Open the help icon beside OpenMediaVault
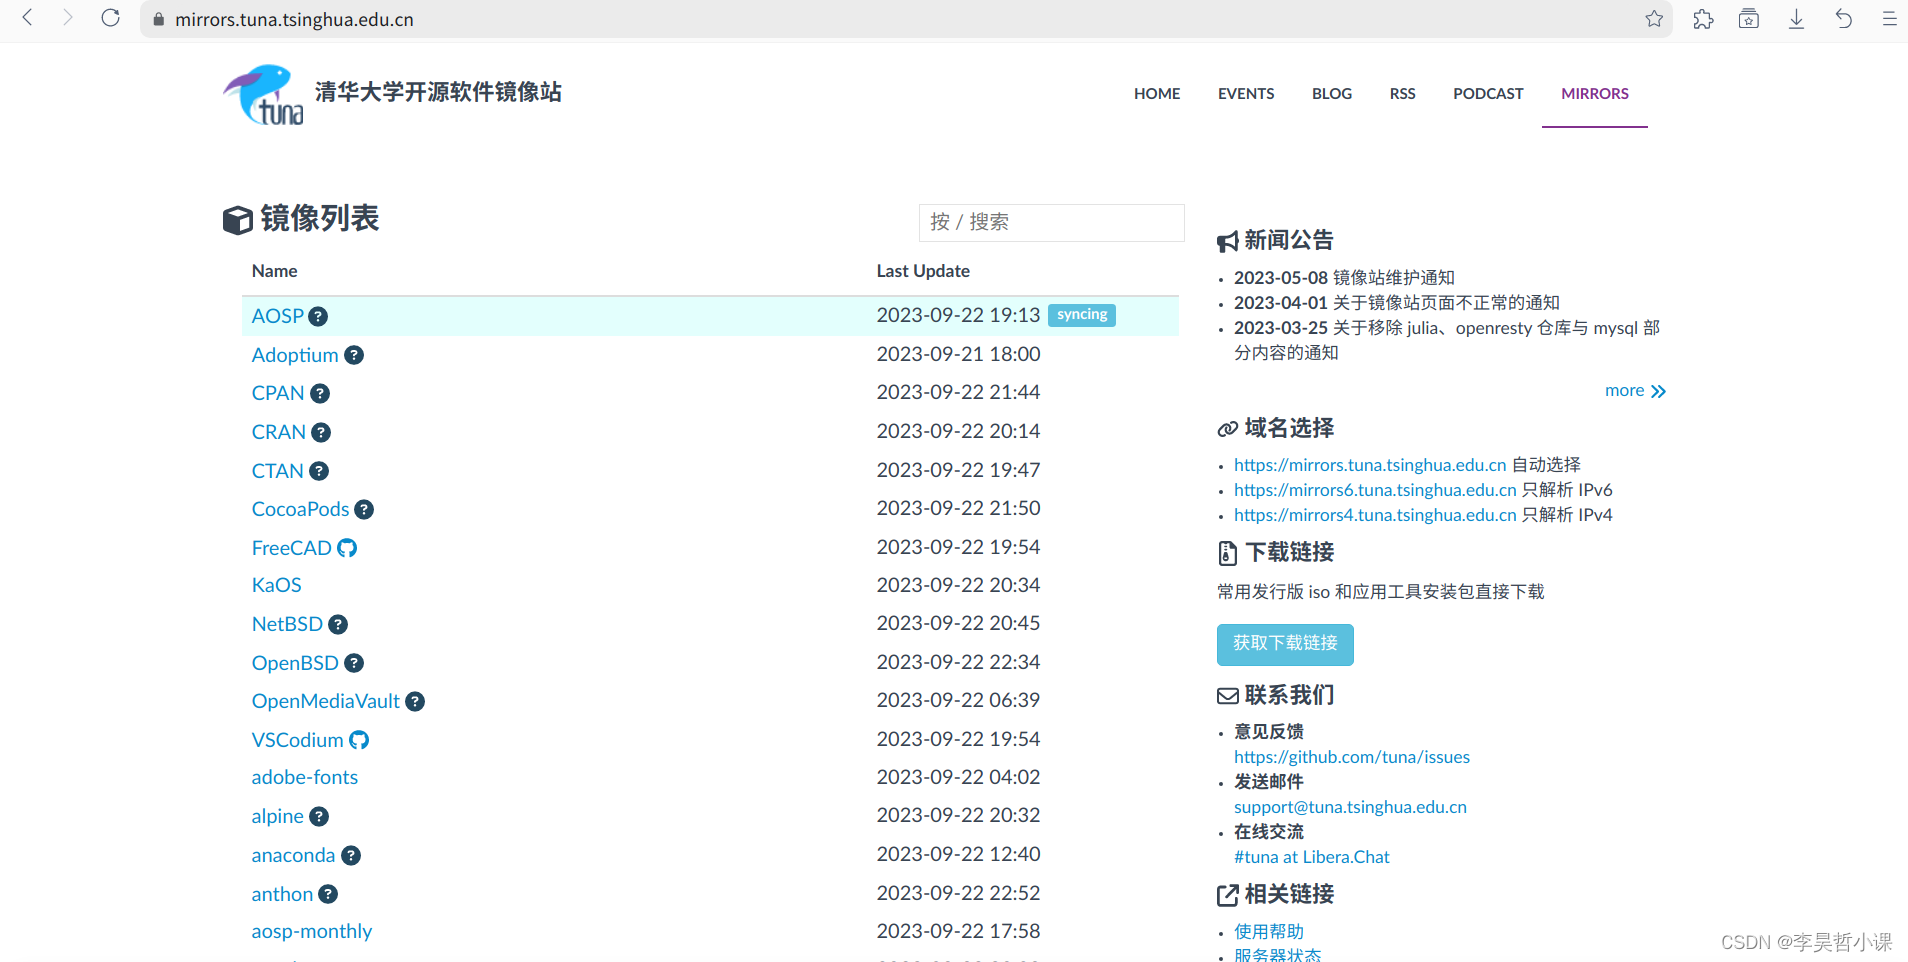 click(x=415, y=702)
